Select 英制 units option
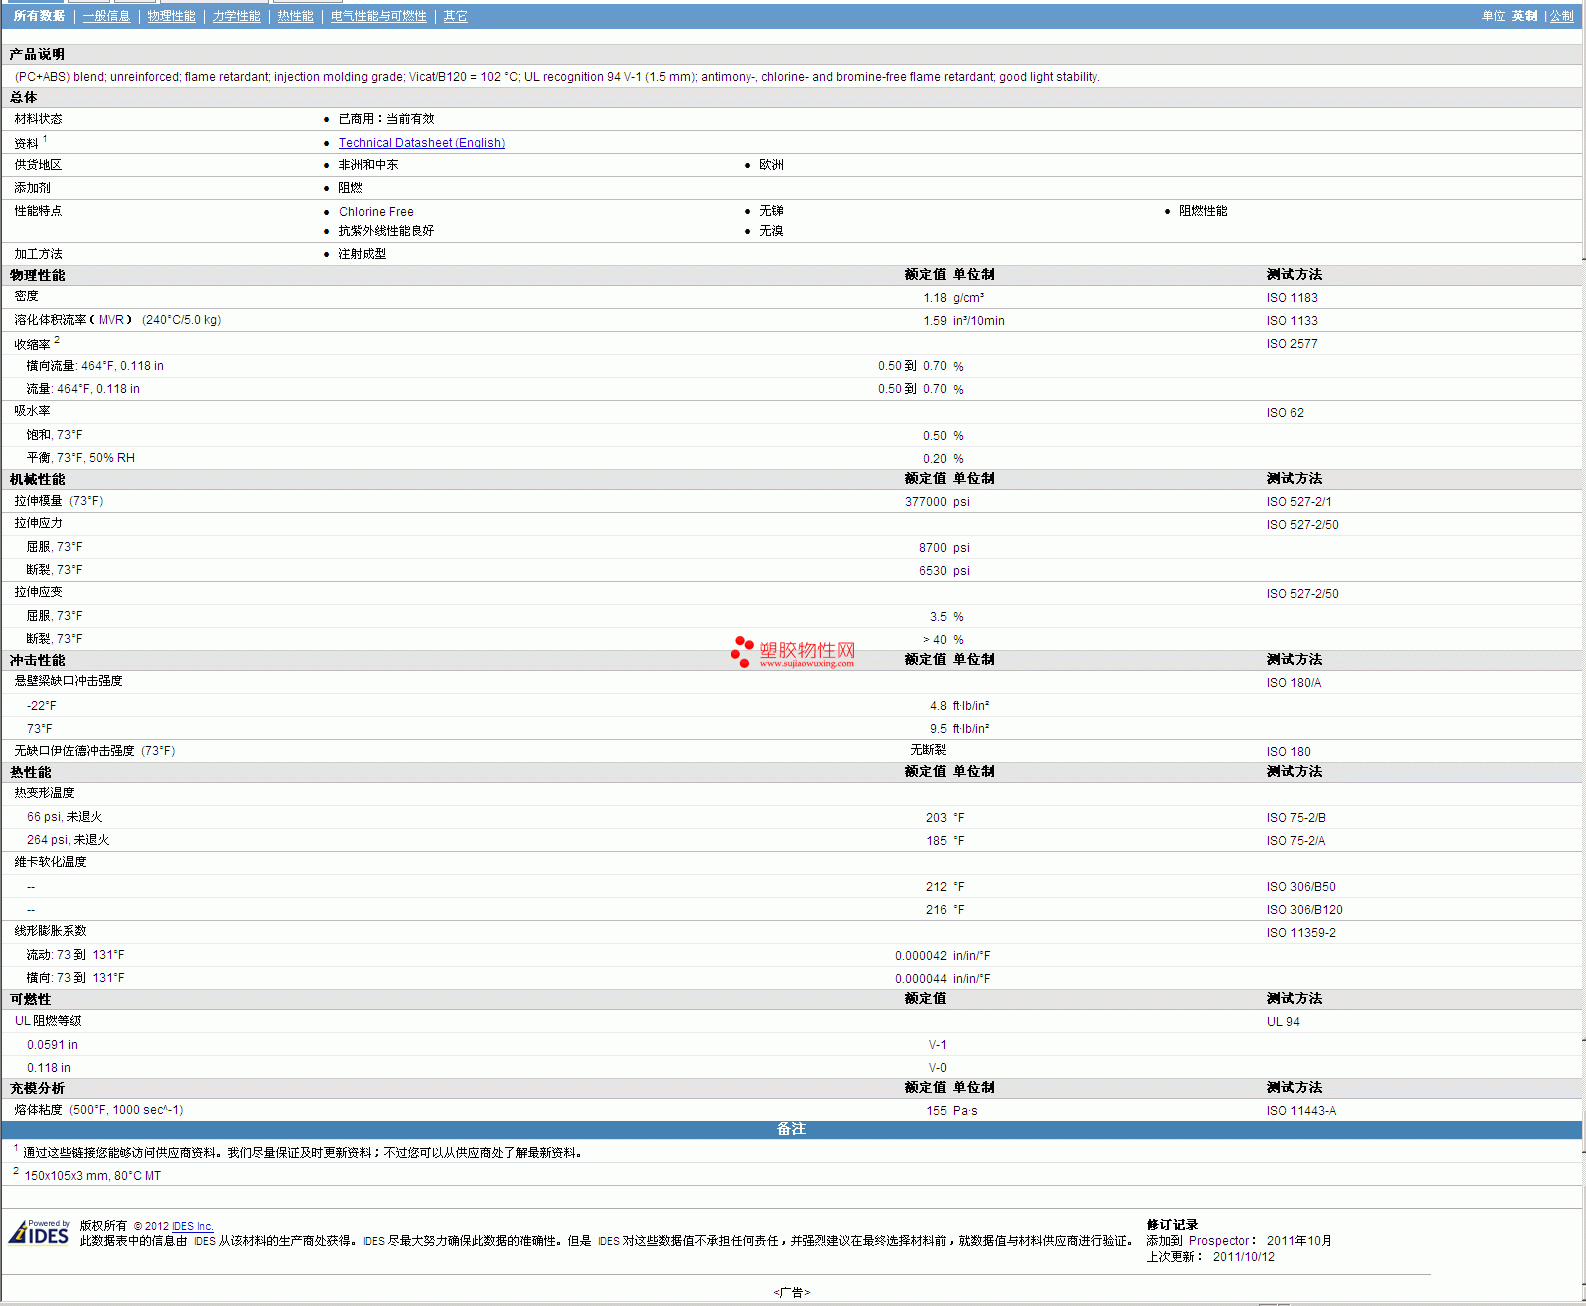Viewport: 1586px width, 1306px height. coord(1524,16)
